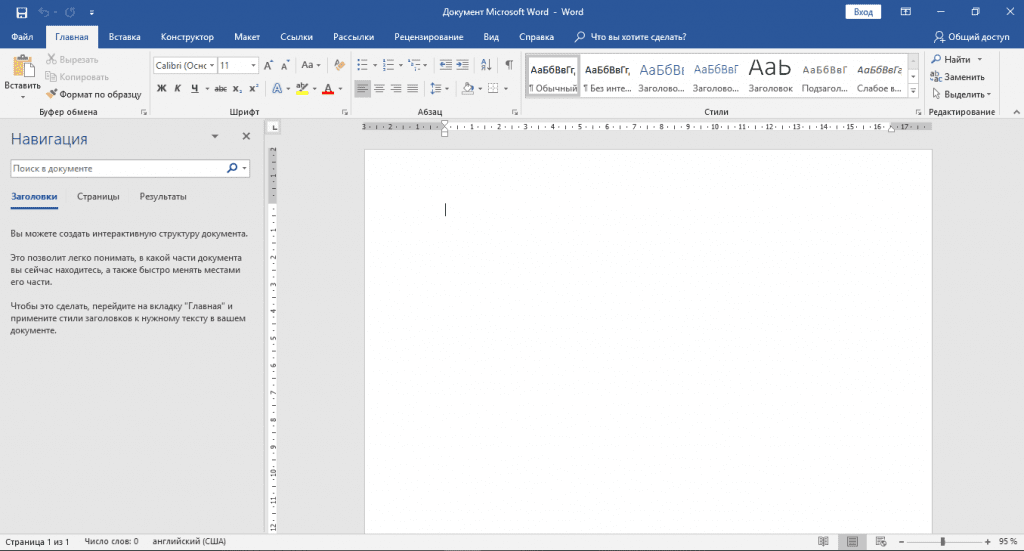
Task: Apply red font color A button
Action: click(328, 88)
